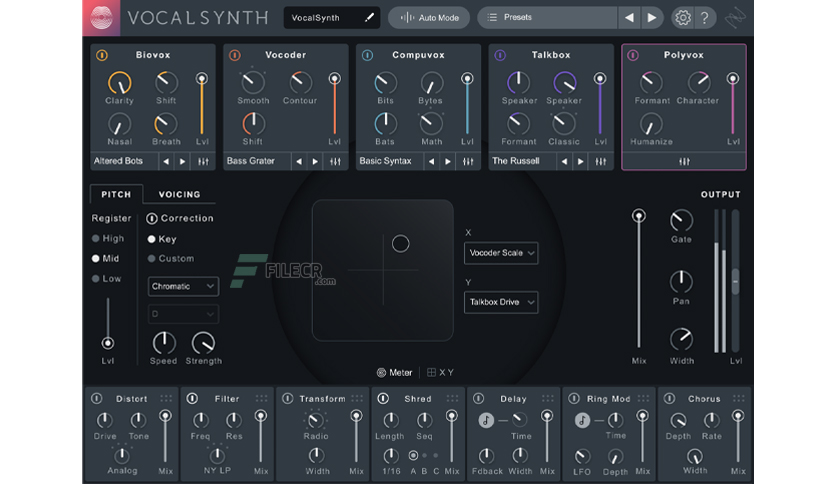Click the Bass Grater preset name
836x484 pixels.
pos(251,161)
